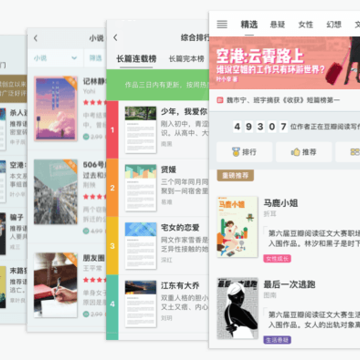Select the 长篇连载榜 ranking tab
360x360 pixels.
pos(136,59)
